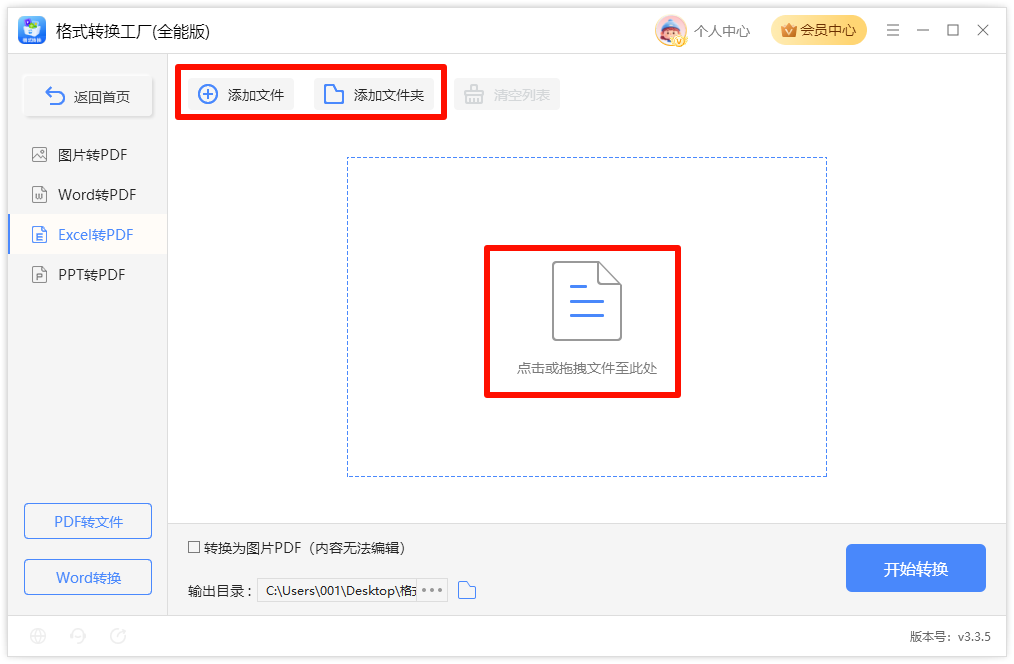Viewport: 1014px width, 664px height.
Task: Select Word转PDF in sidebar
Action: click(x=87, y=195)
